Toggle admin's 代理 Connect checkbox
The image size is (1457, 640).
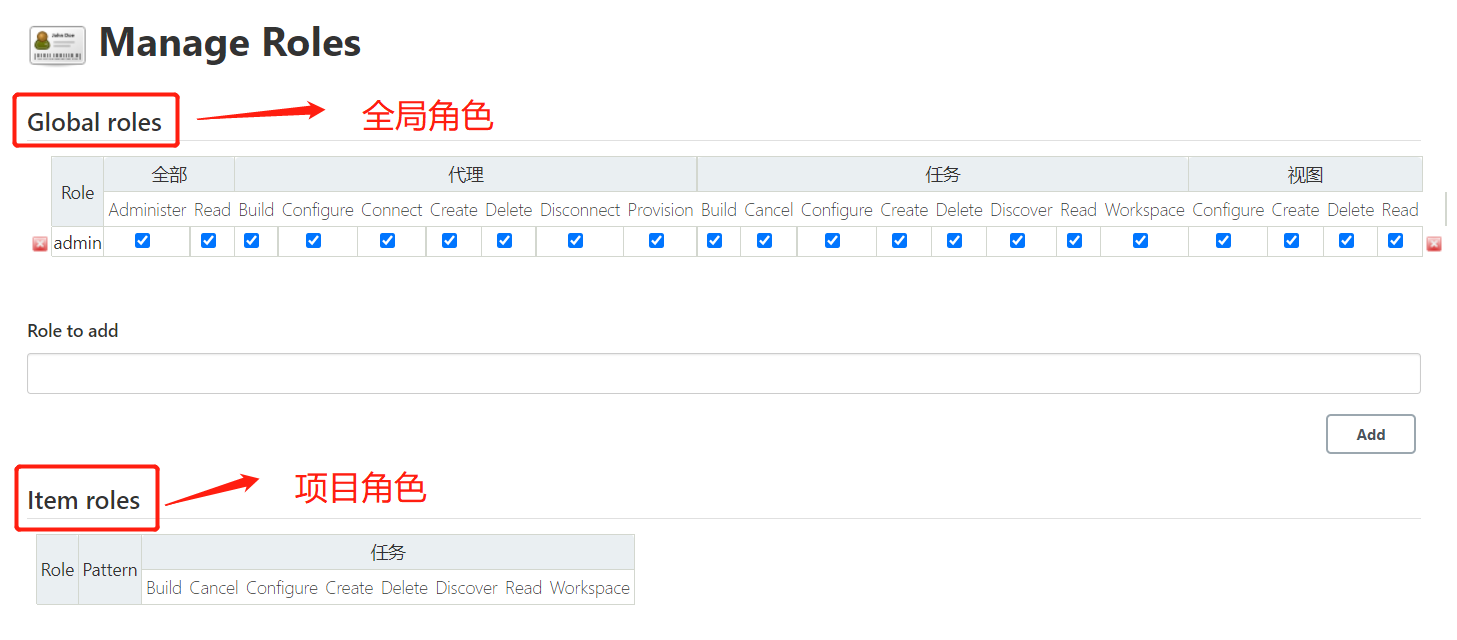coord(387,240)
